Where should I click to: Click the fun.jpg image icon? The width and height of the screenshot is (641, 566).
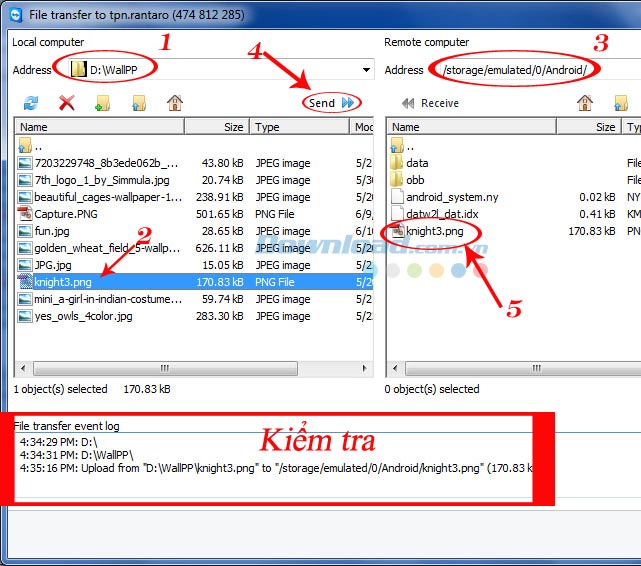click(x=25, y=231)
